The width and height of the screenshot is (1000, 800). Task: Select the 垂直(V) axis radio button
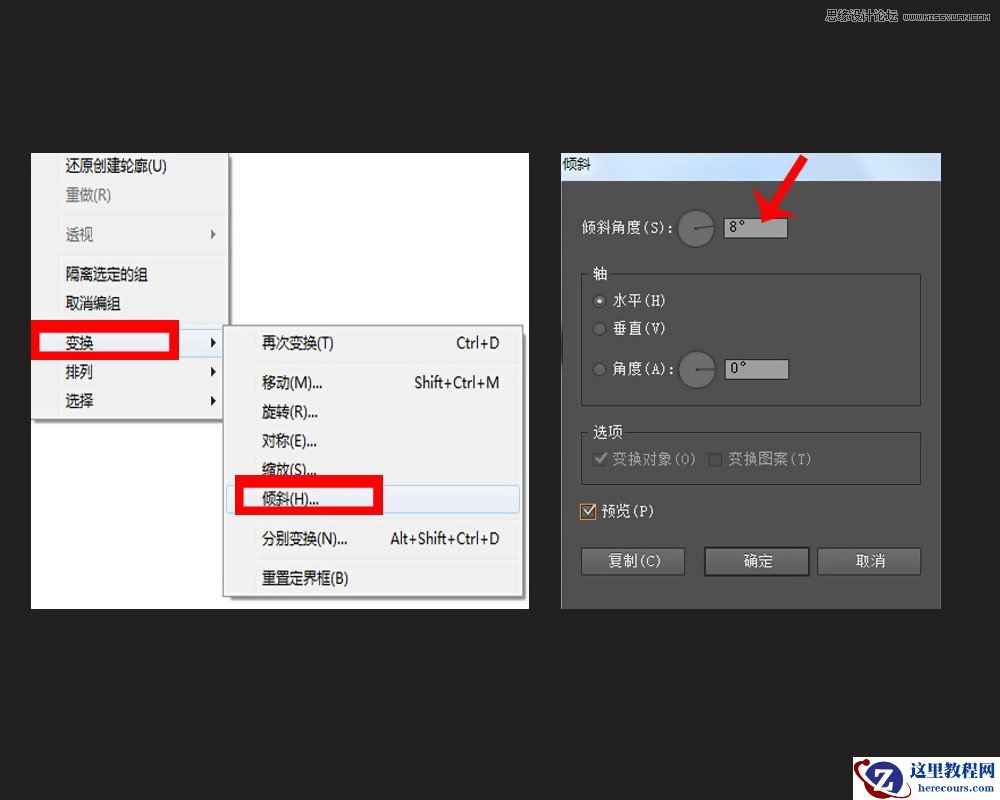(x=600, y=329)
